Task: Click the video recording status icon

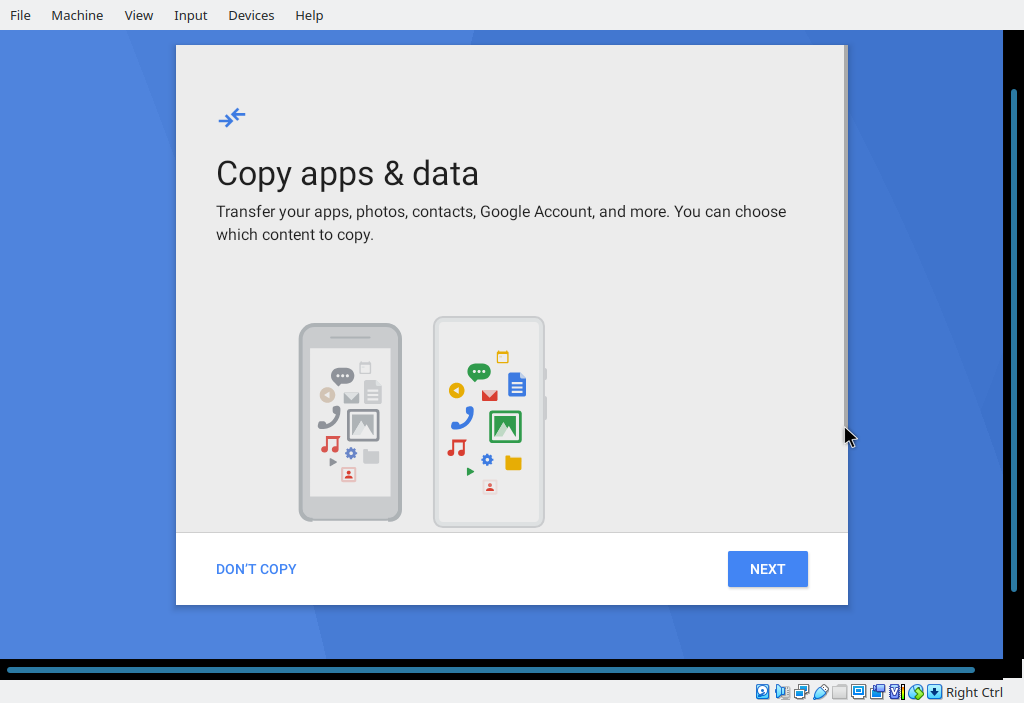Action: tap(878, 692)
